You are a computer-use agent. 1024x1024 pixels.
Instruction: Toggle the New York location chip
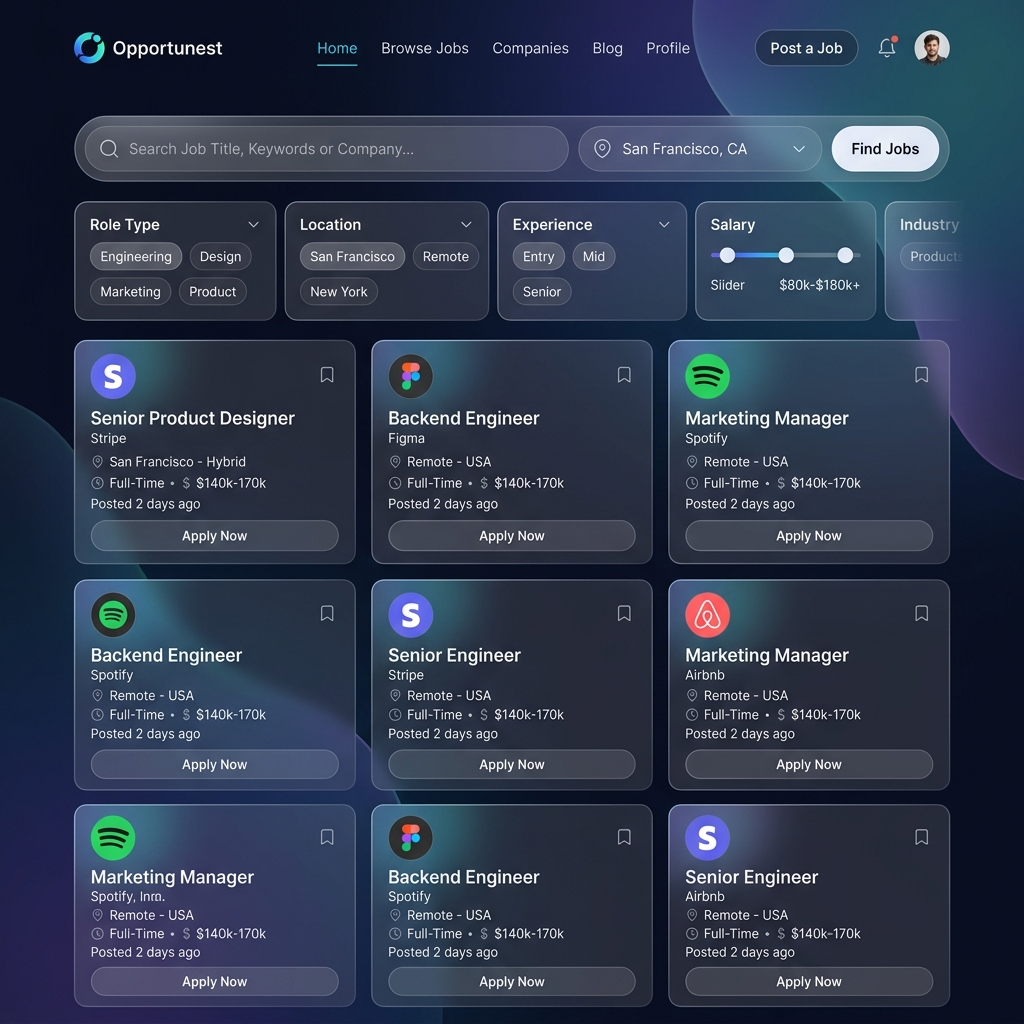pos(338,292)
